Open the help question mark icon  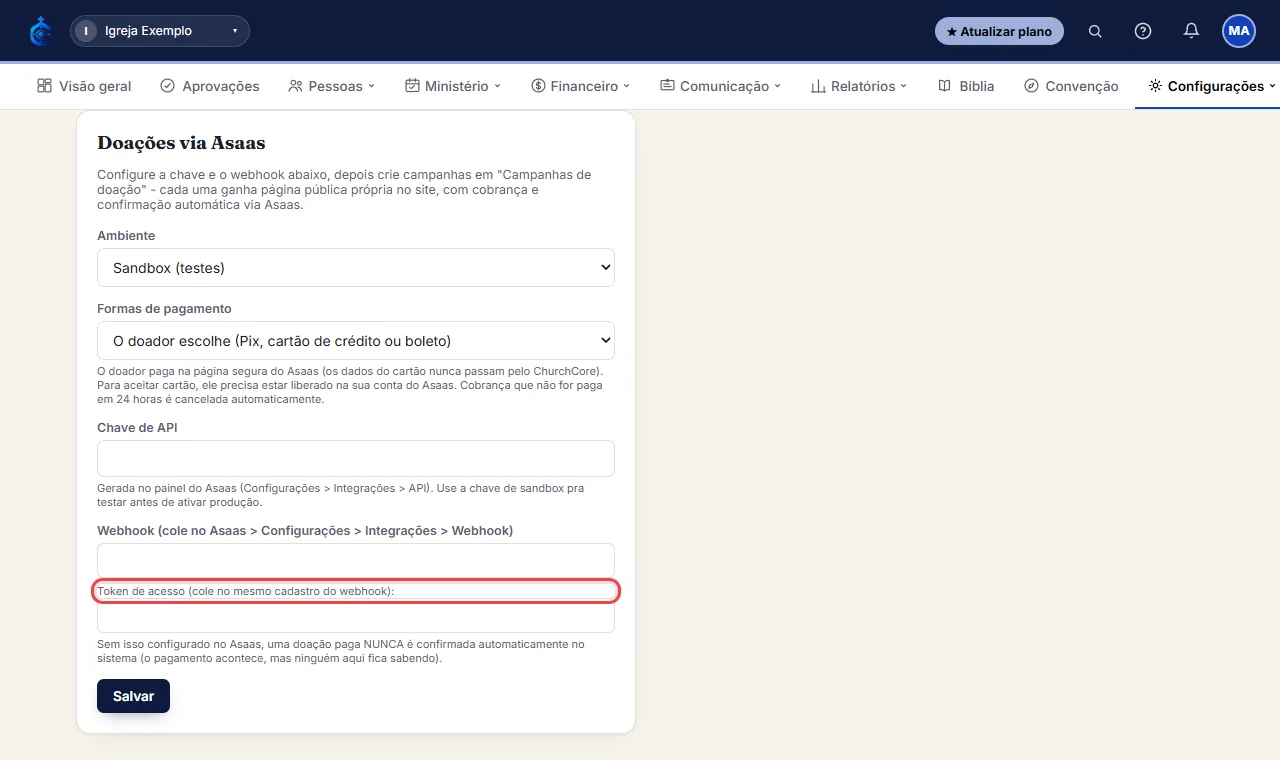tap(1143, 31)
